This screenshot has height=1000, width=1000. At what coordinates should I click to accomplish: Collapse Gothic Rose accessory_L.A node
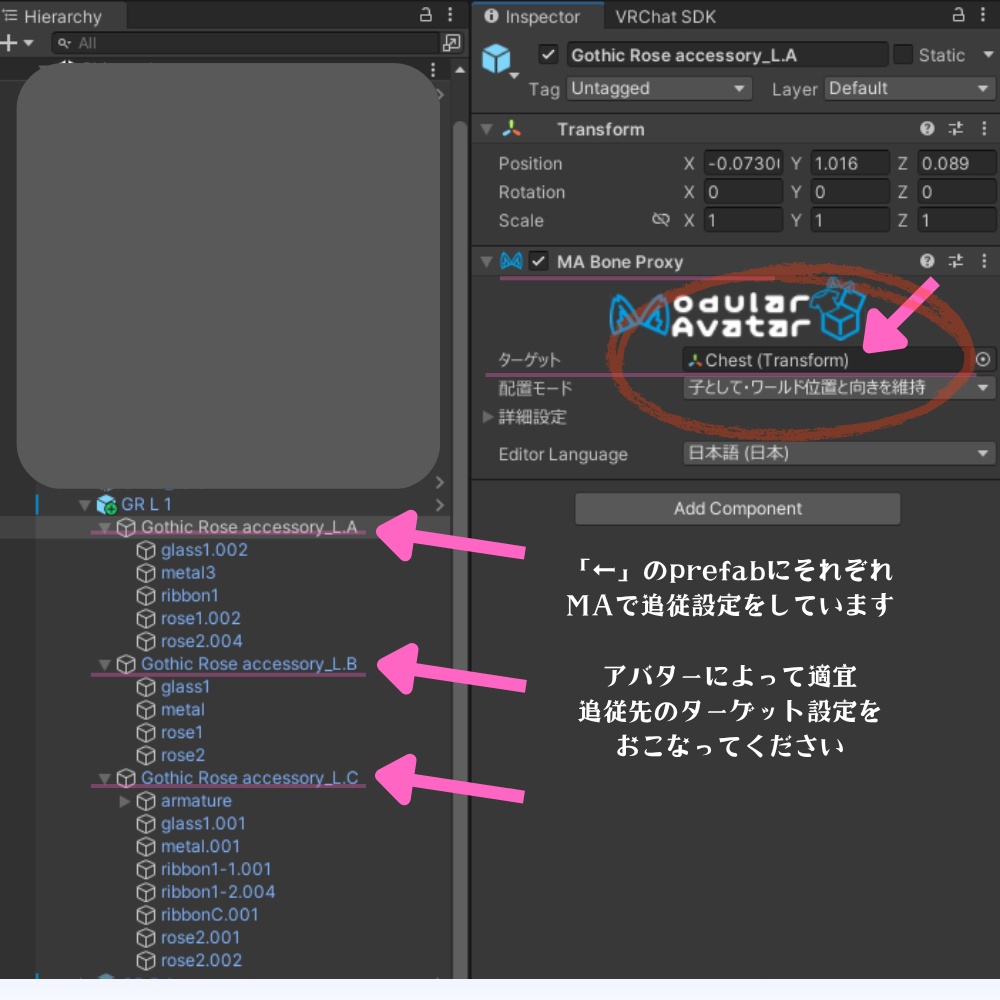click(105, 528)
